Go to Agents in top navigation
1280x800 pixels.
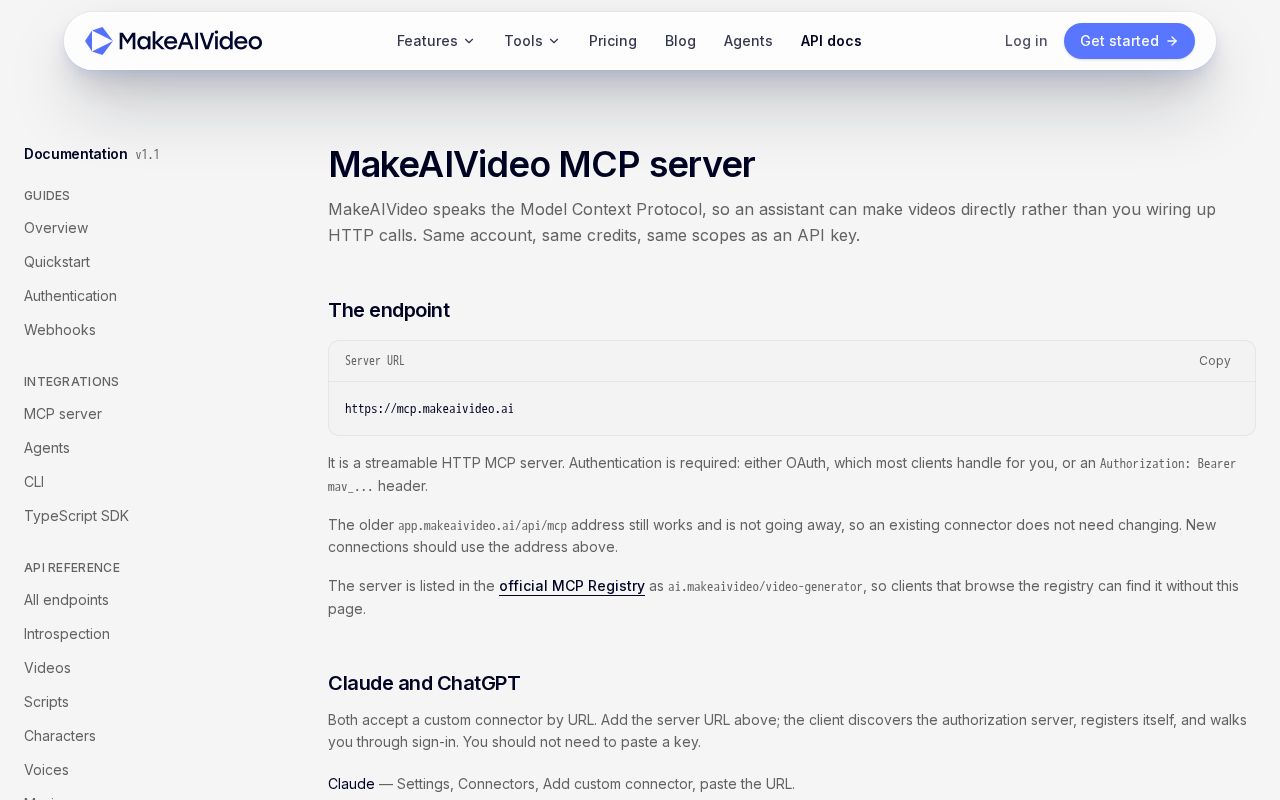(748, 41)
